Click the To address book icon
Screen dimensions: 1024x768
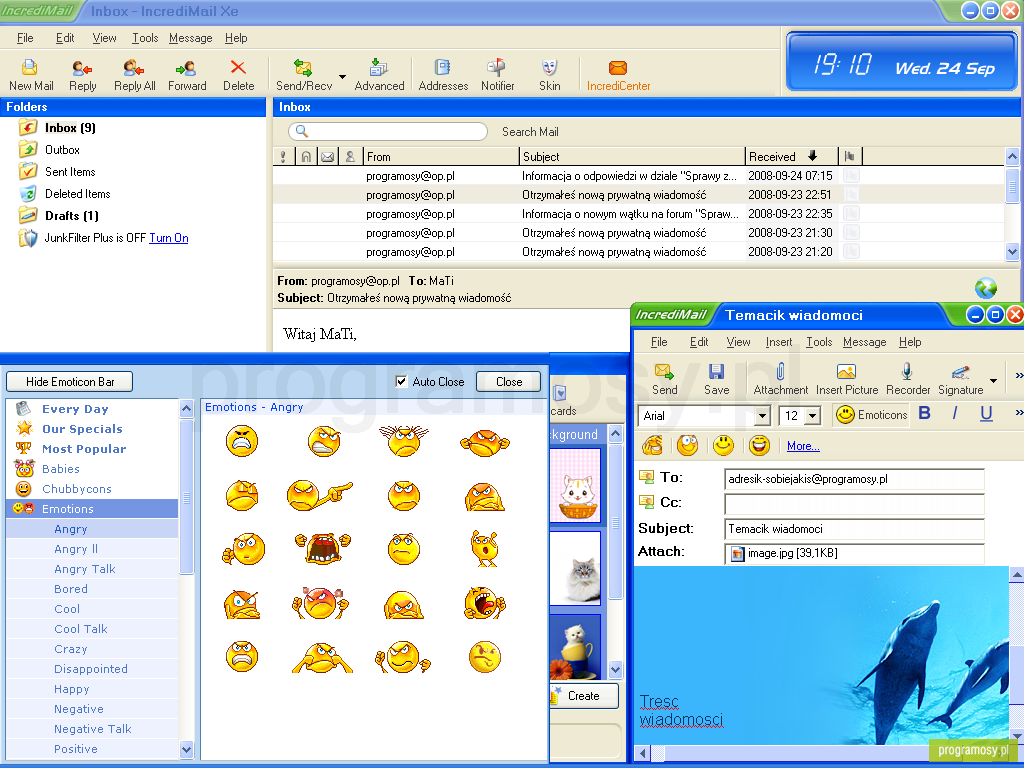point(647,477)
